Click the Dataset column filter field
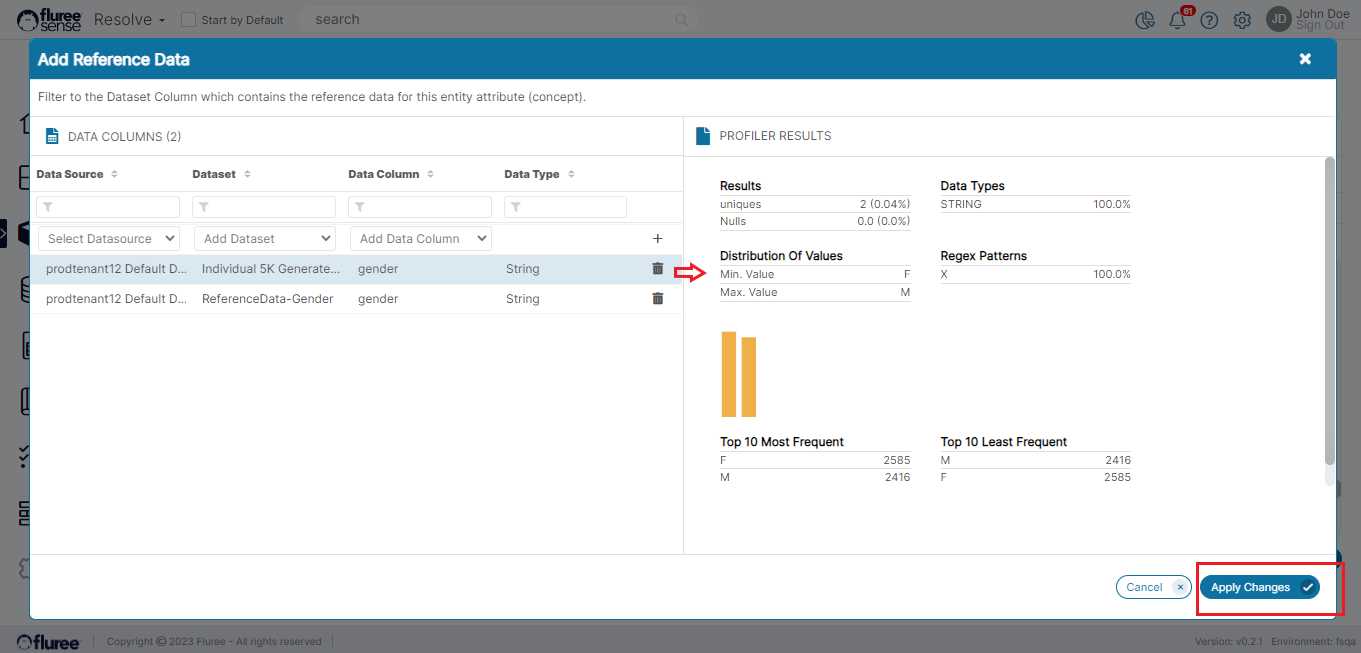Viewport: 1361px width, 653px height. click(x=264, y=207)
